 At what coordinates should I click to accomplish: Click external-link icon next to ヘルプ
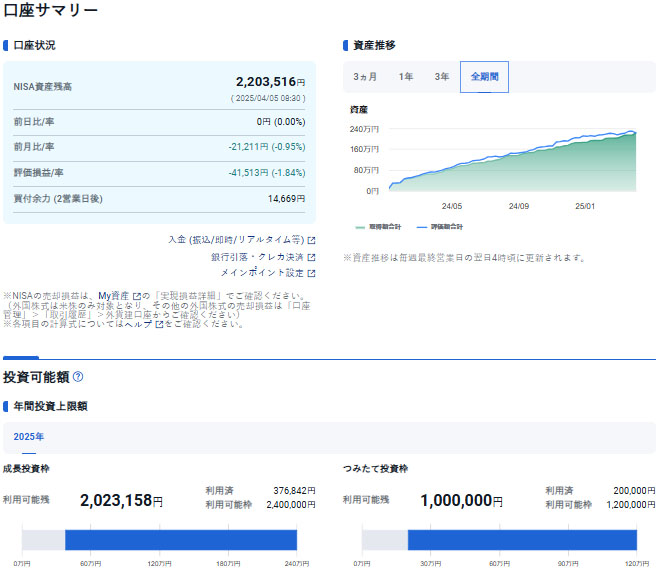click(x=159, y=324)
